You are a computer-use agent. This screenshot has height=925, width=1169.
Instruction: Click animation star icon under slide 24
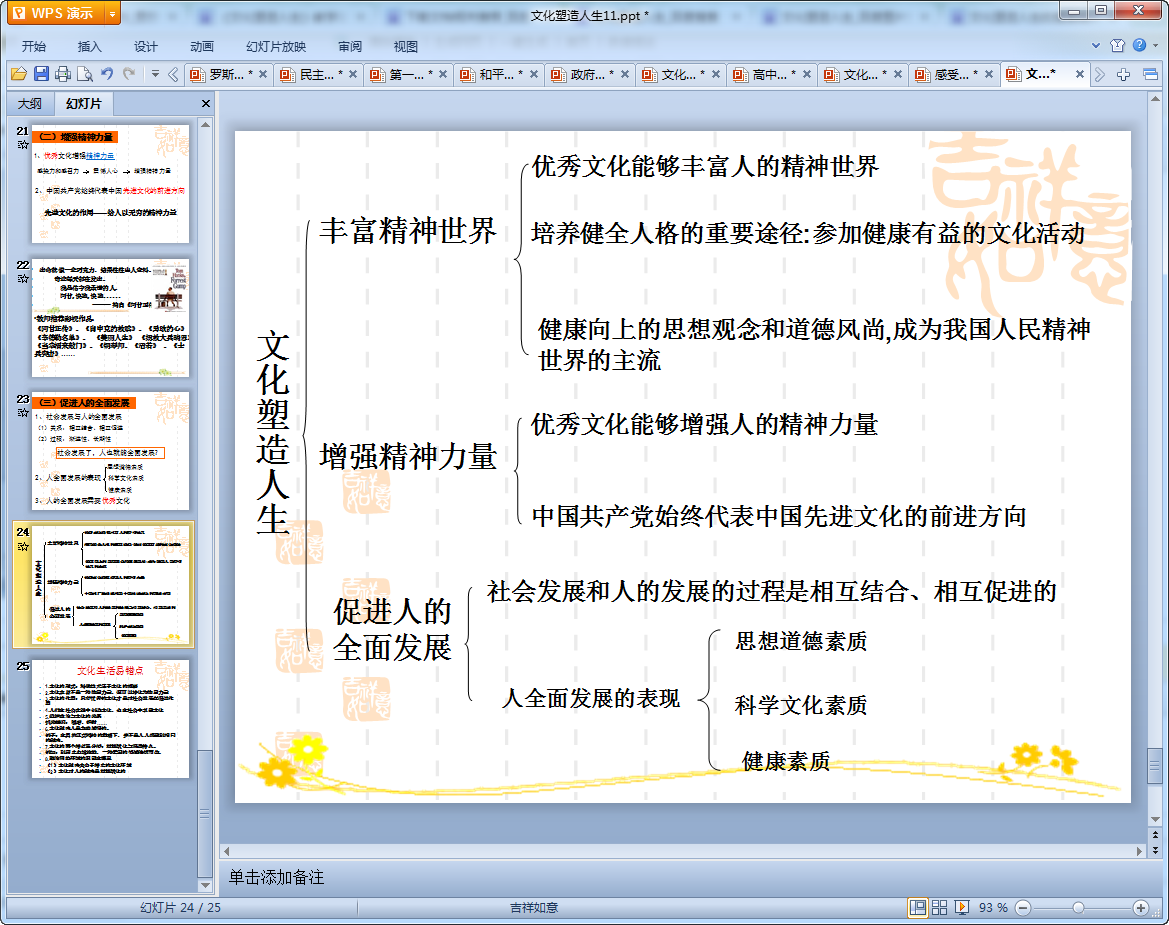23,546
